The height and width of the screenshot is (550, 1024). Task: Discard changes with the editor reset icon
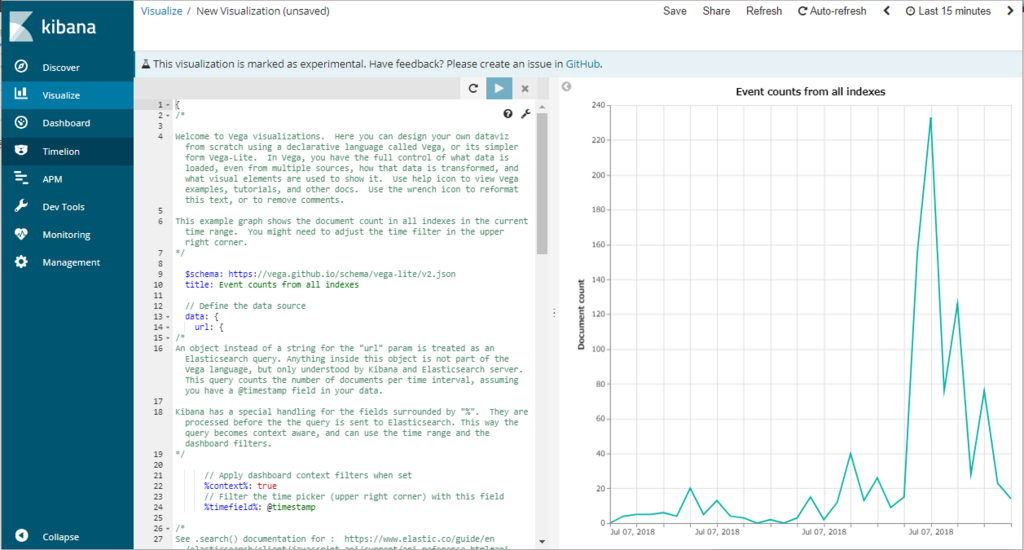(x=473, y=88)
